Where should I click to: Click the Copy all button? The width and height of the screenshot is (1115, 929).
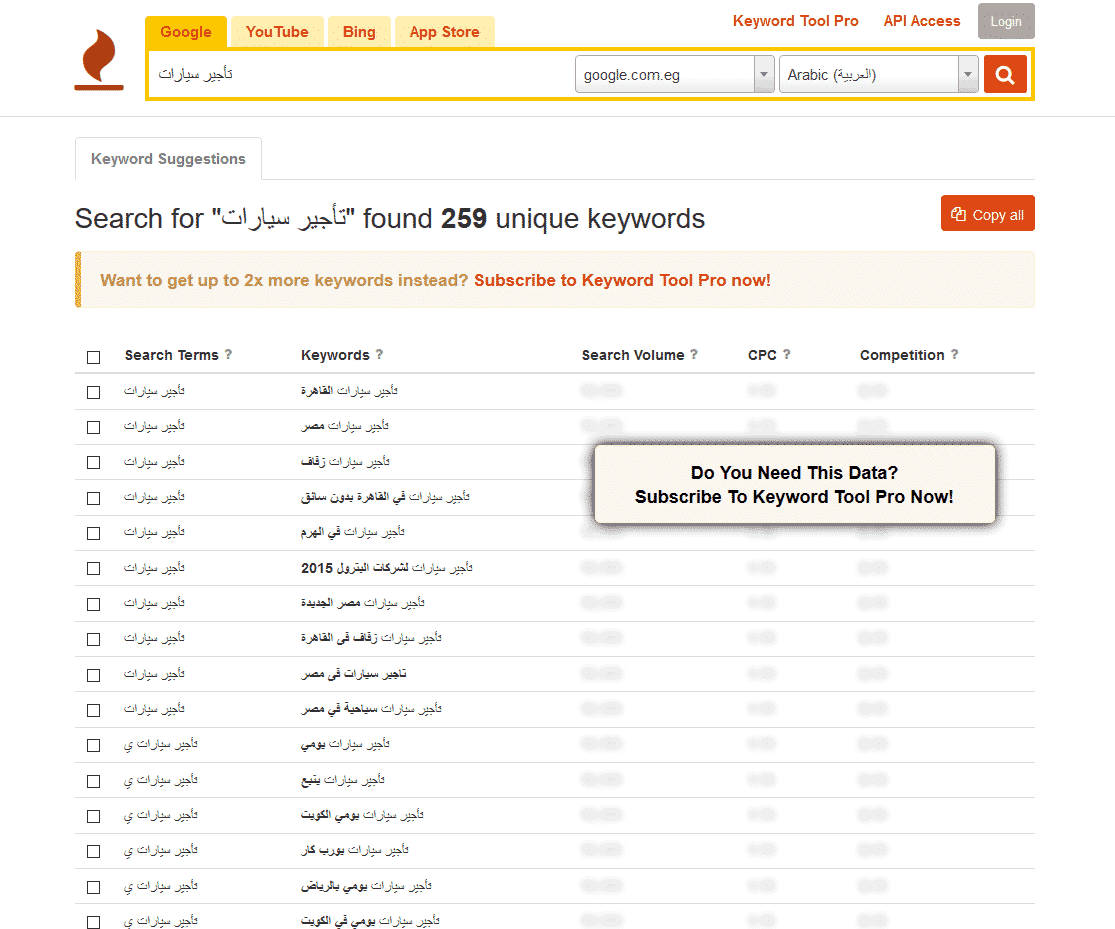click(988, 213)
